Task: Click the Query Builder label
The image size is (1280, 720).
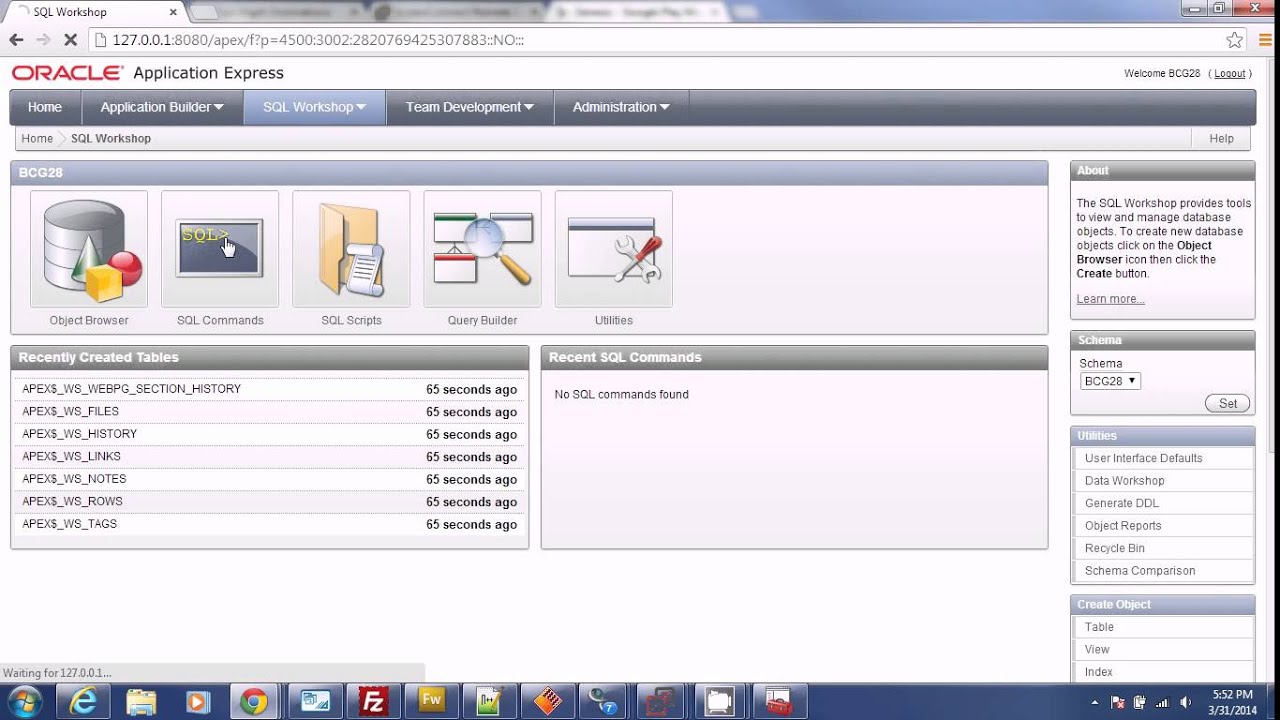Action: tap(482, 321)
